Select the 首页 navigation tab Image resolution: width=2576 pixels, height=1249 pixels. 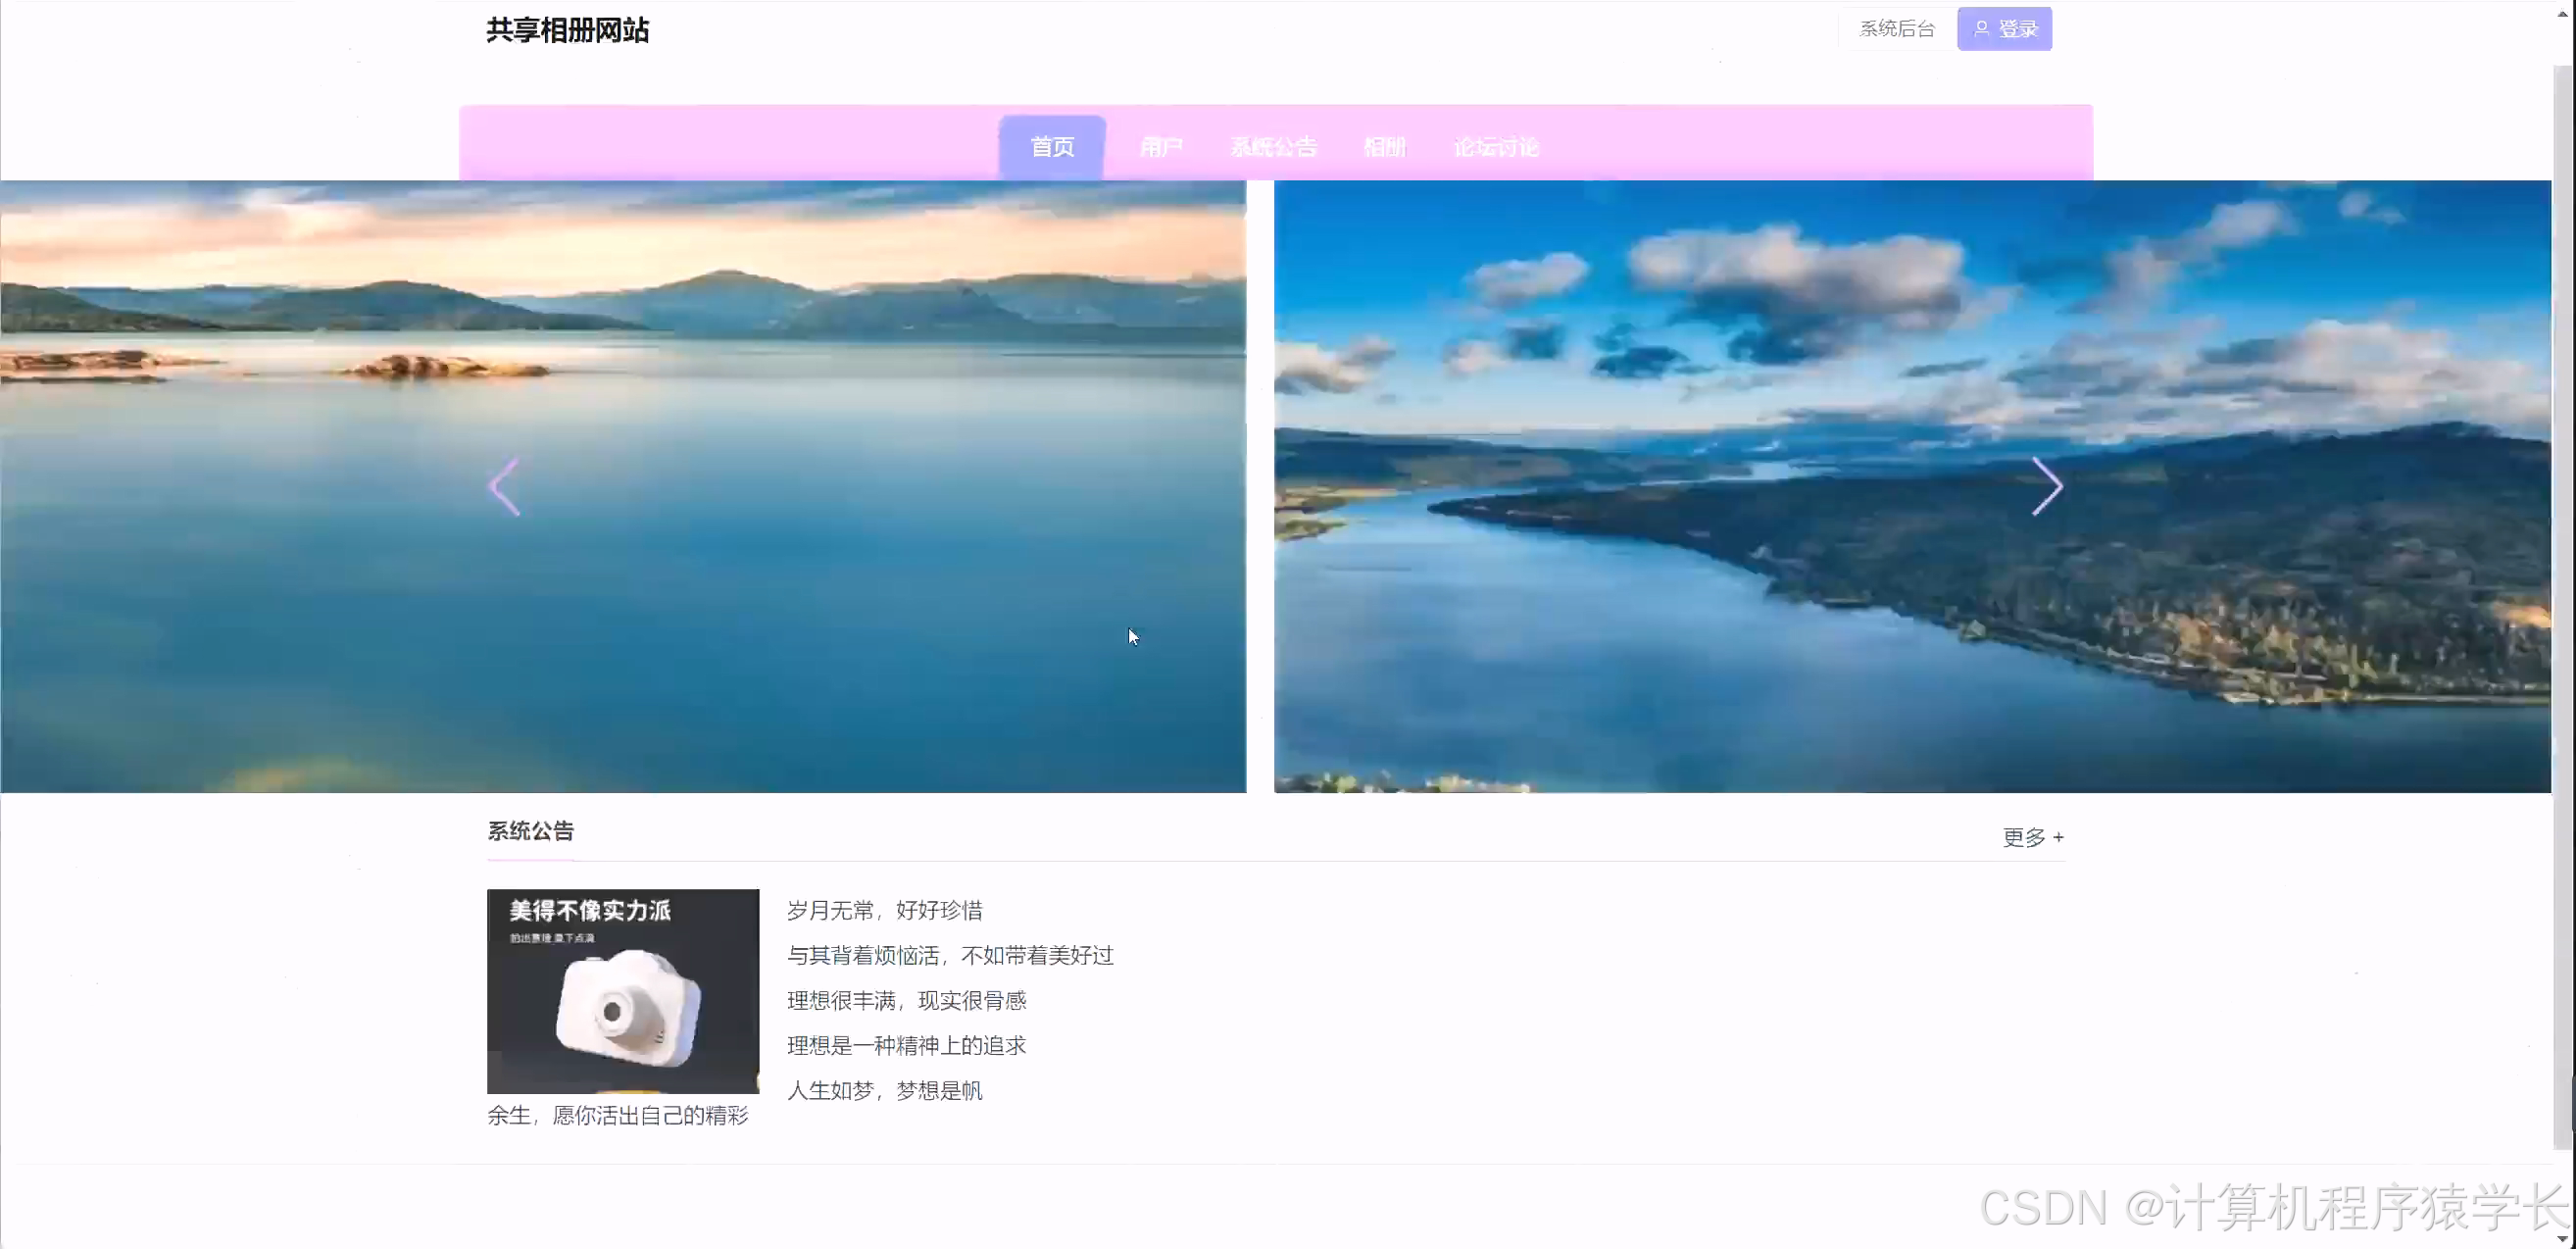point(1051,146)
